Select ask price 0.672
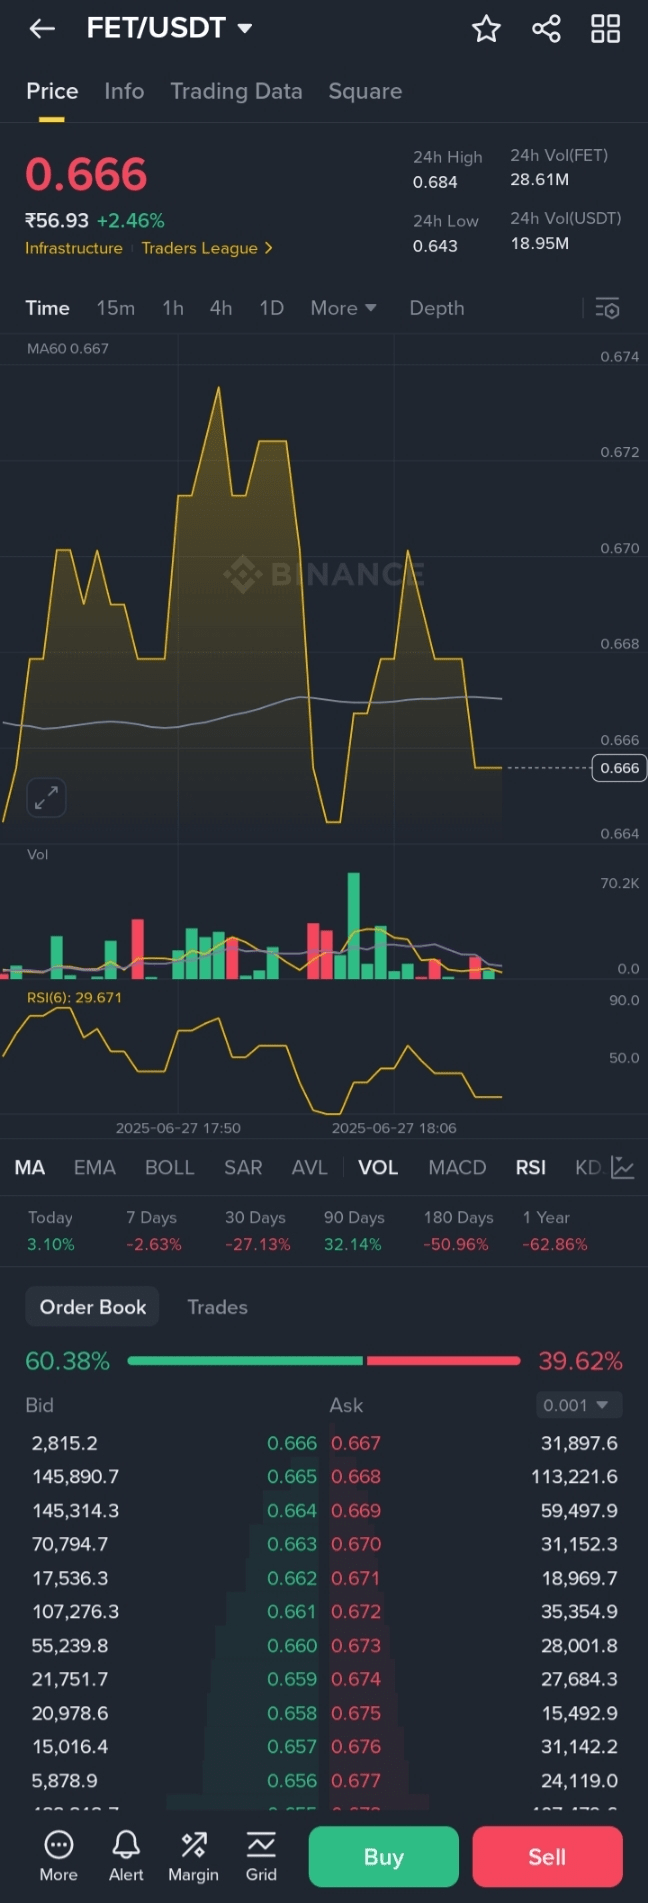648x1903 pixels. point(356,1612)
